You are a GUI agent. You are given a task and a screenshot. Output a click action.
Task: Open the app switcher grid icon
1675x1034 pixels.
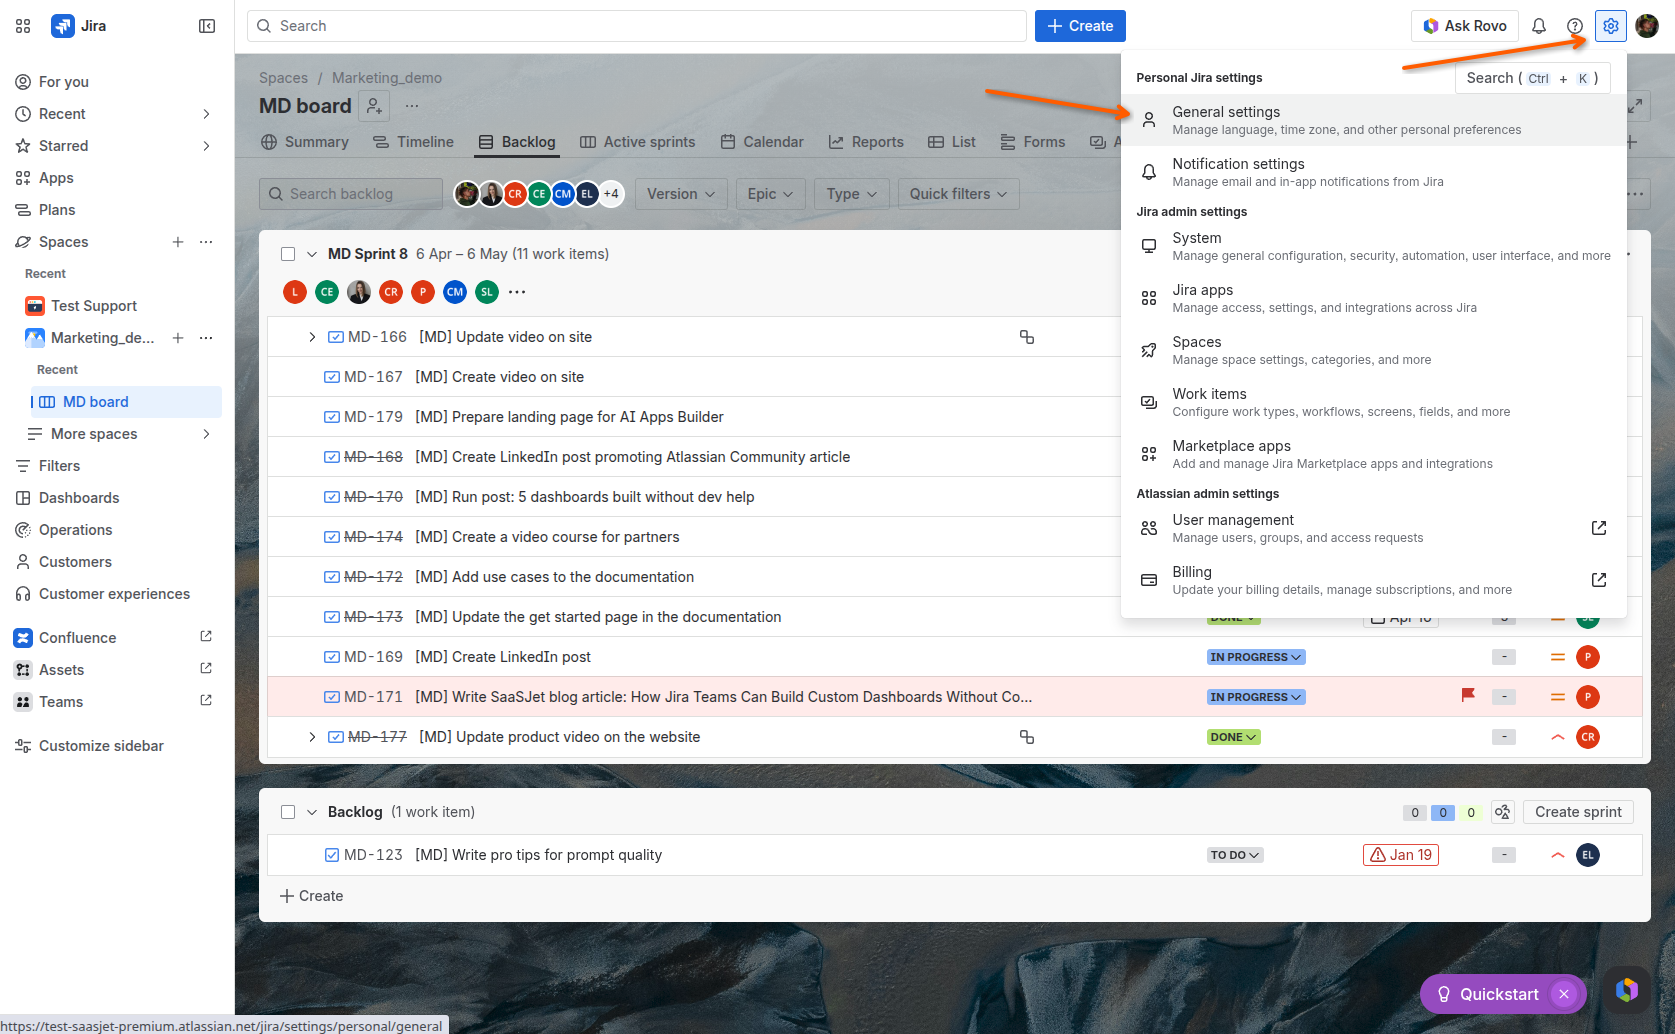pyautogui.click(x=23, y=26)
